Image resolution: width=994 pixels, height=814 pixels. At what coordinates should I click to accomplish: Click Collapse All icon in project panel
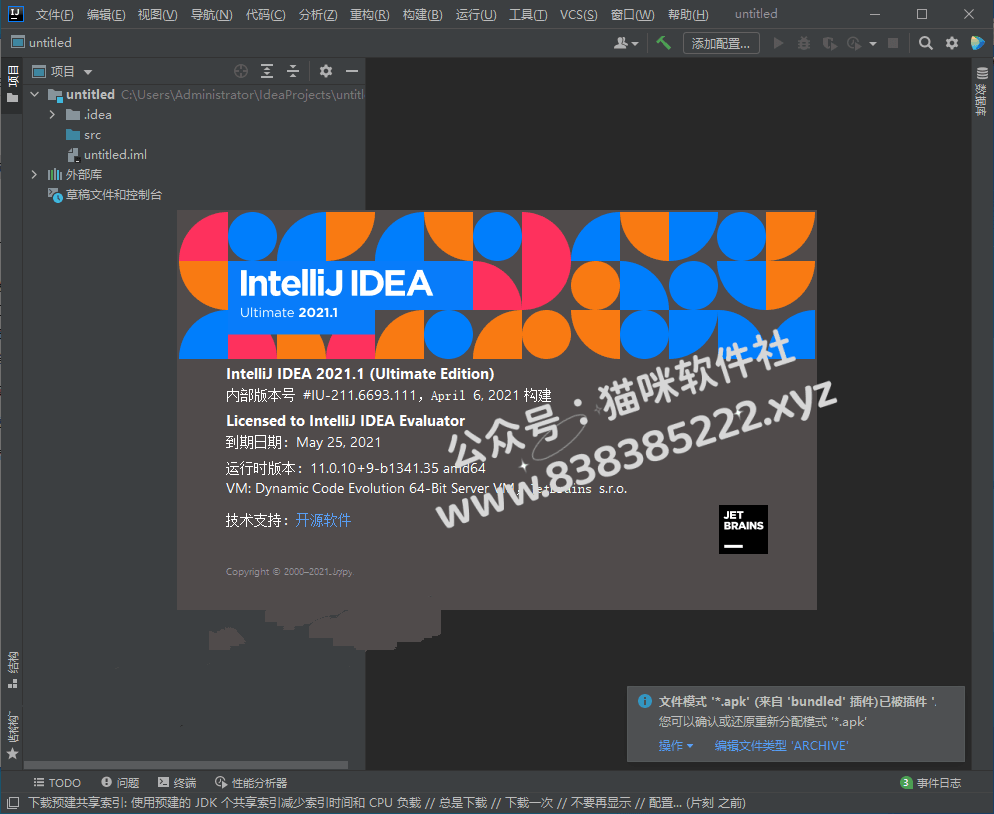293,71
